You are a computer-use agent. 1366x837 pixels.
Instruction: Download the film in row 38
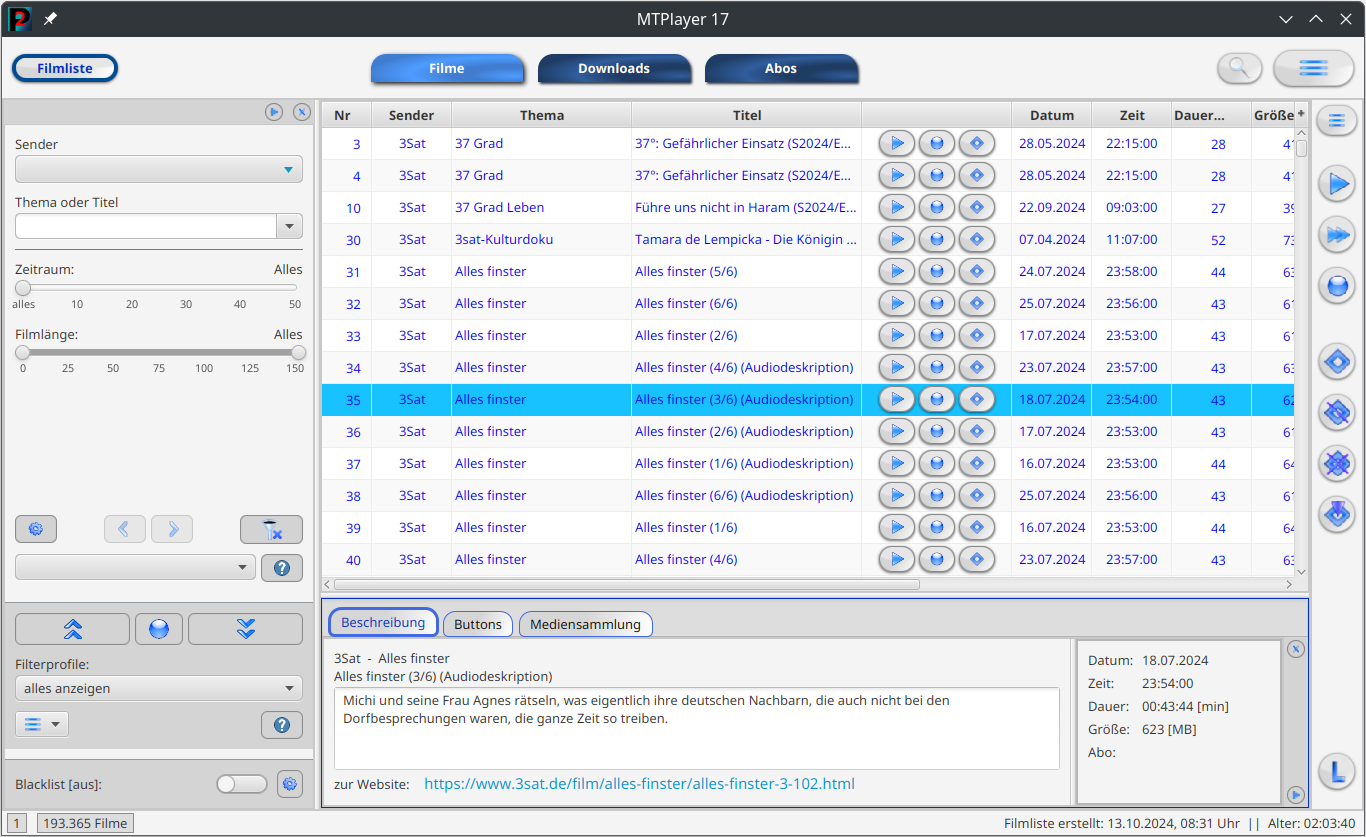click(x=937, y=495)
